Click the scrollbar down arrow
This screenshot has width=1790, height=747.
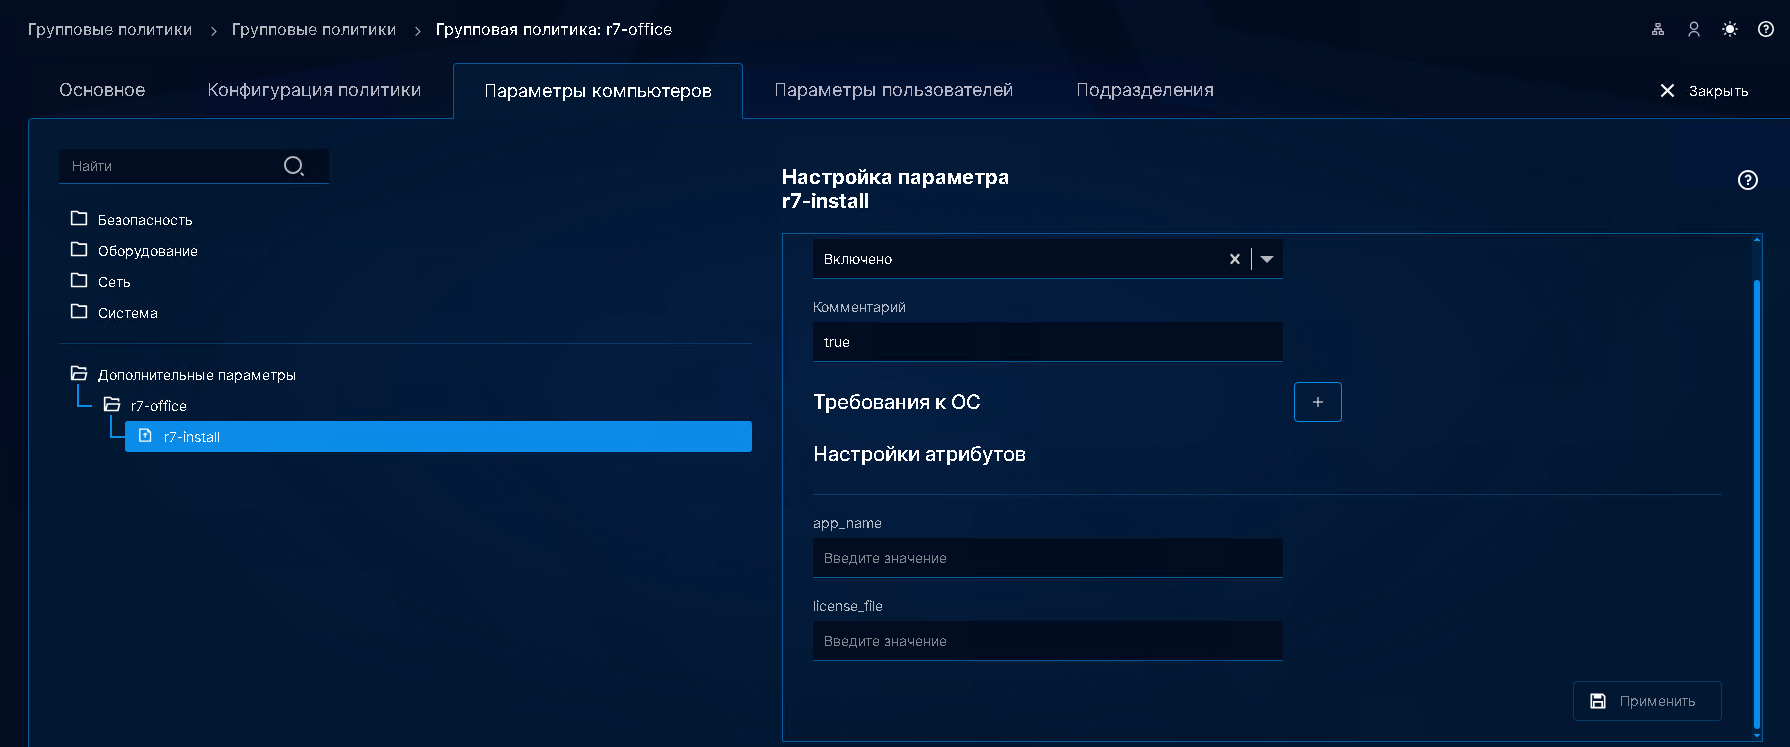coord(1757,736)
